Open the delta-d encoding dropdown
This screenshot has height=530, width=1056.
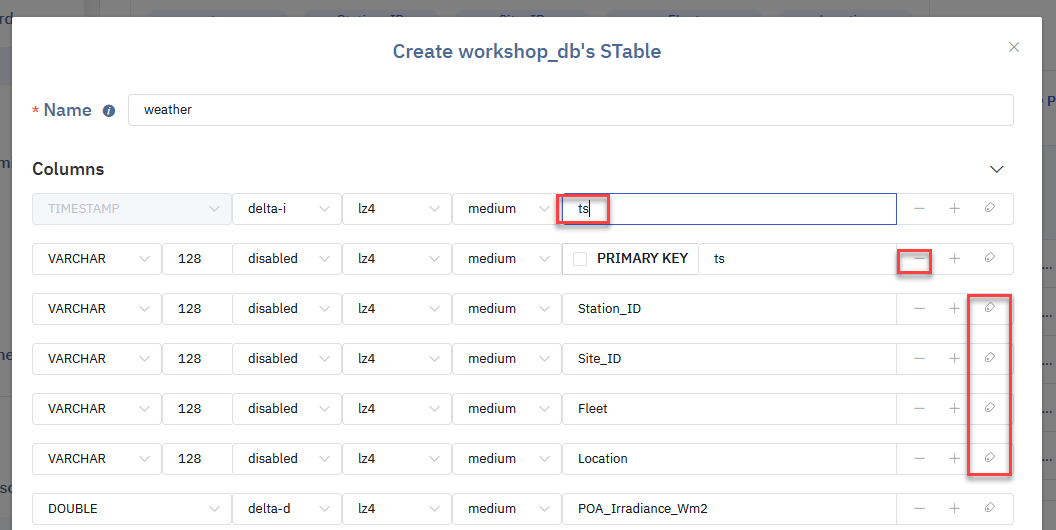point(286,508)
